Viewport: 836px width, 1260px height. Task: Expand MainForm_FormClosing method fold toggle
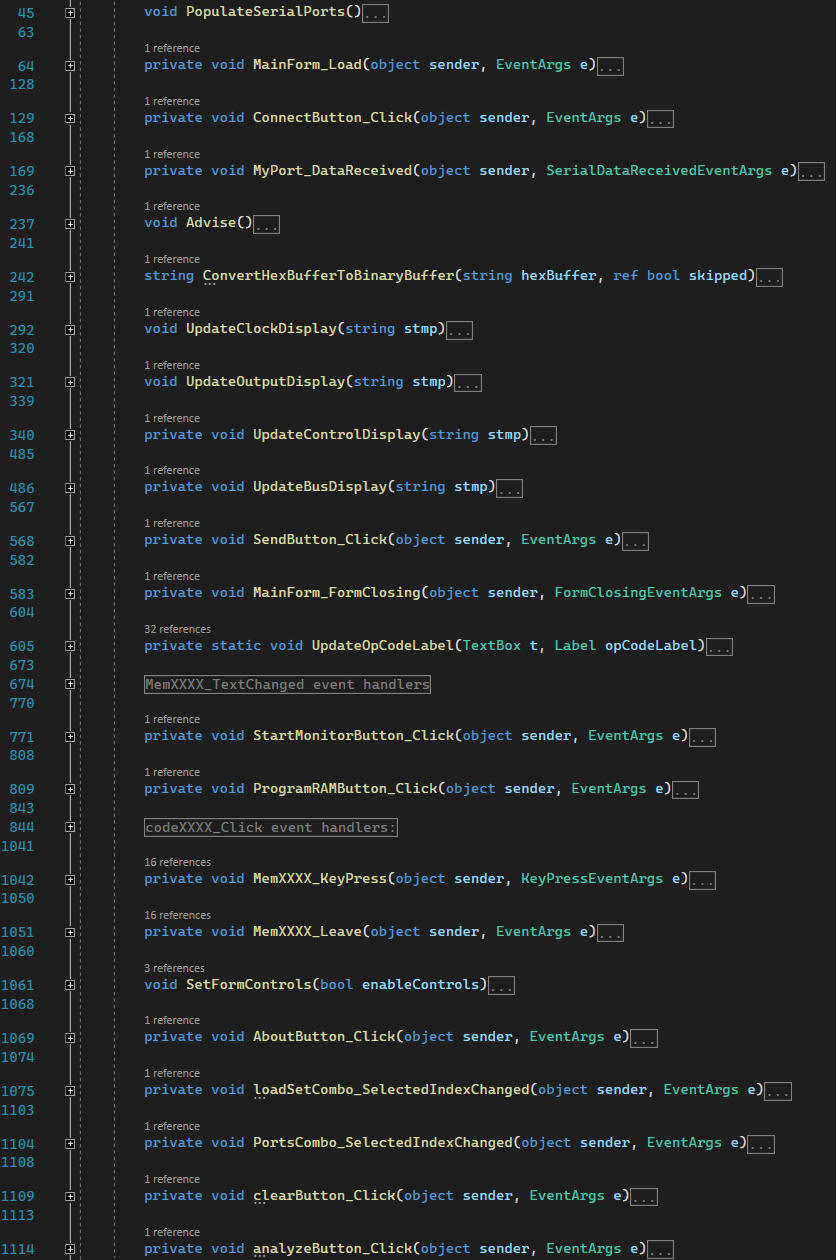[70, 594]
